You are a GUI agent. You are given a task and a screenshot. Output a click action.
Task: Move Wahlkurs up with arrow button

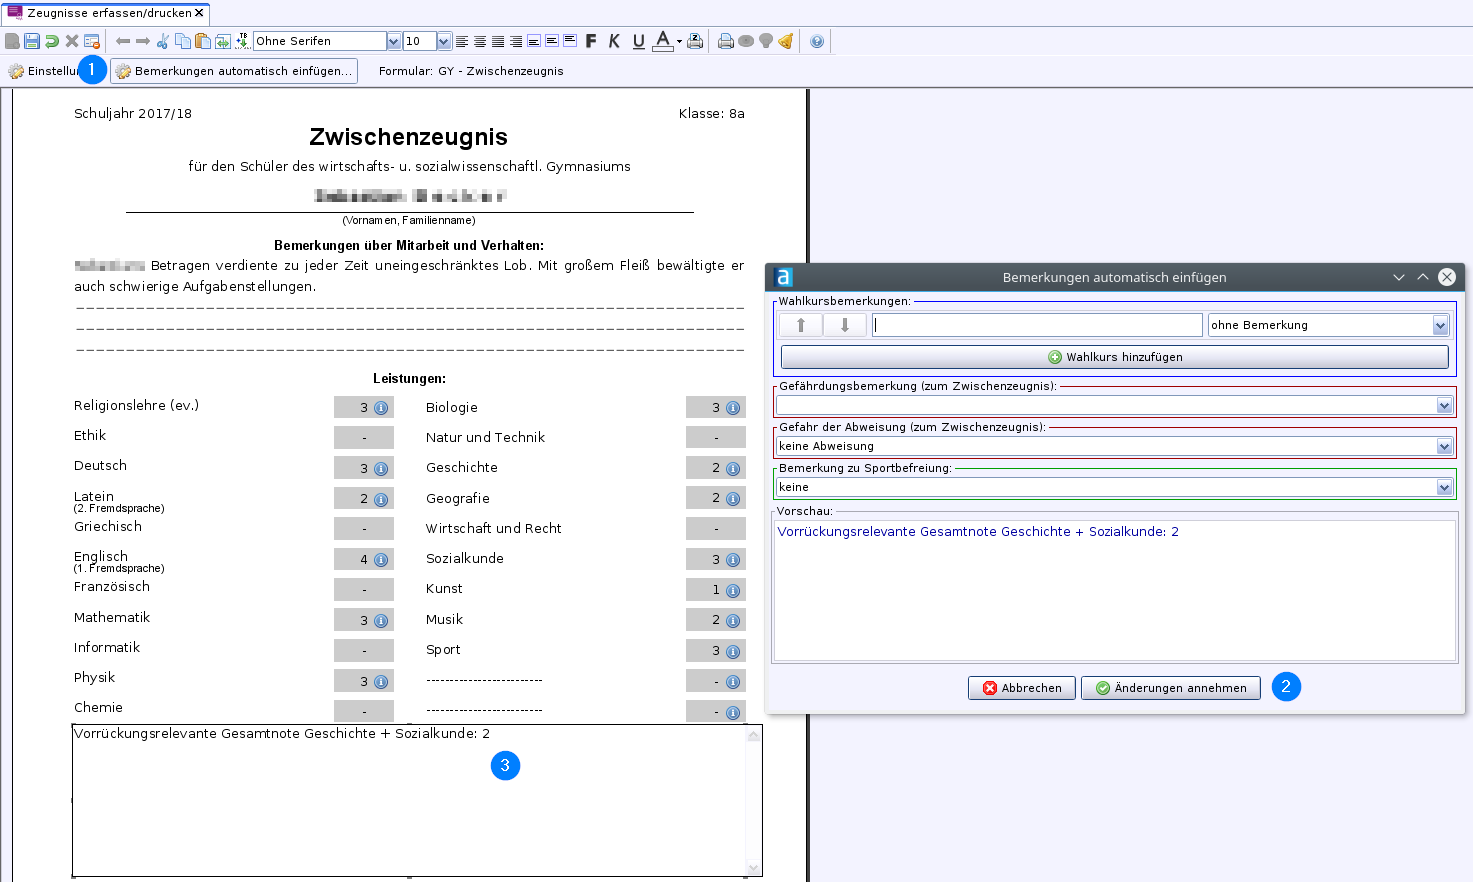(x=801, y=325)
